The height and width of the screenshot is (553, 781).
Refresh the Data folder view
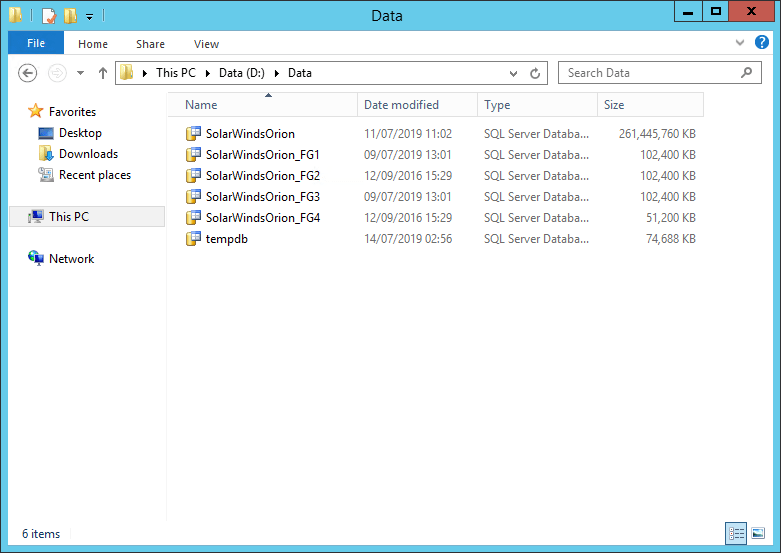535,73
